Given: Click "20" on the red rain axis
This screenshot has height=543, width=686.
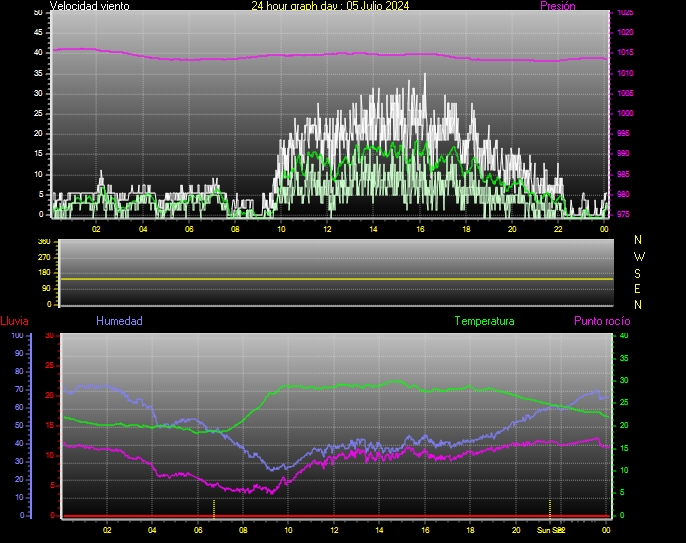Looking at the screenshot, I should point(50,396).
